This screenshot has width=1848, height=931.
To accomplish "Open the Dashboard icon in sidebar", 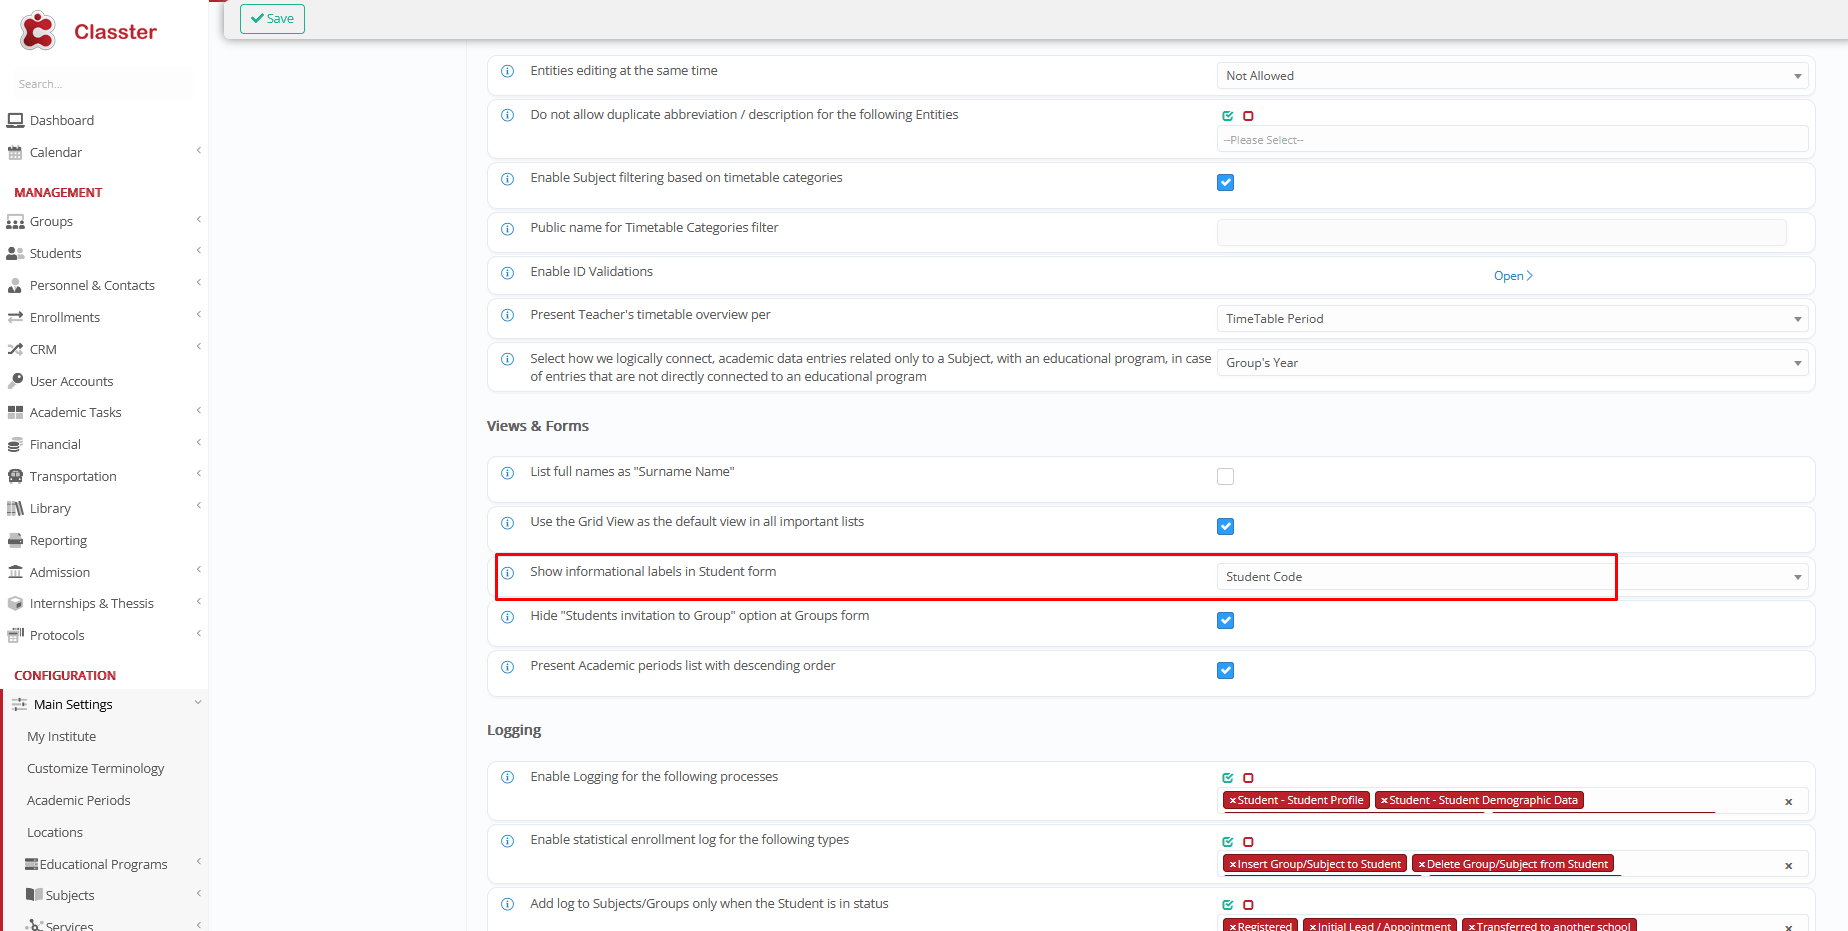I will pyautogui.click(x=15, y=120).
